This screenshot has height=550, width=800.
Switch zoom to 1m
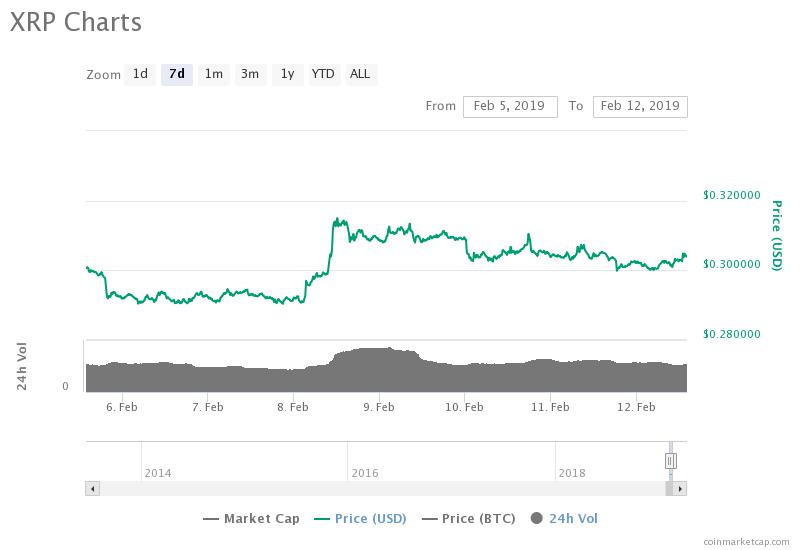[213, 74]
